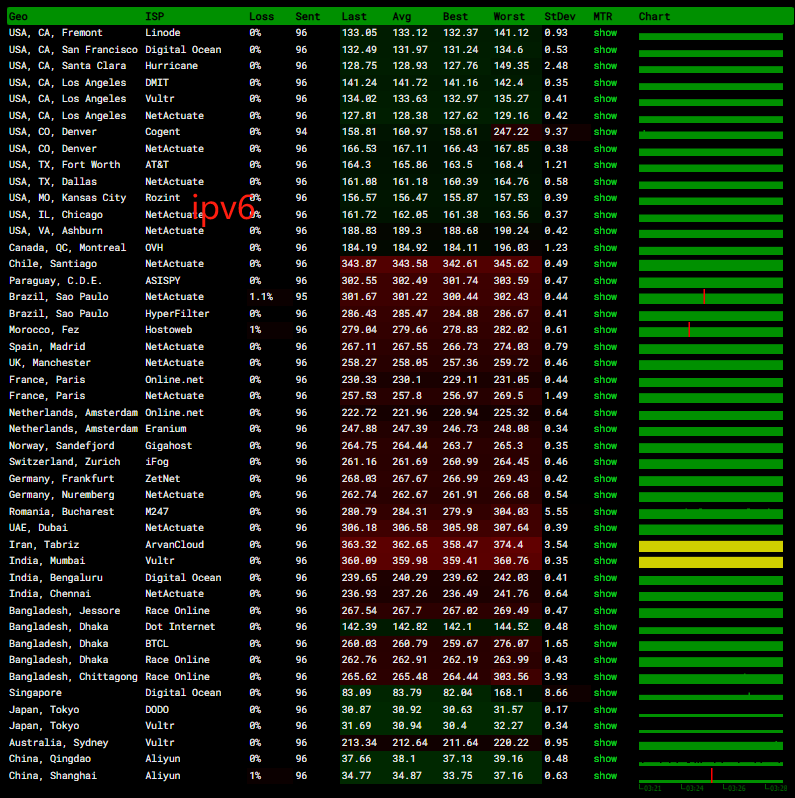The width and height of the screenshot is (795, 798).
Task: Click red spike in Shanghai Aliyun chart
Action: tap(711, 775)
